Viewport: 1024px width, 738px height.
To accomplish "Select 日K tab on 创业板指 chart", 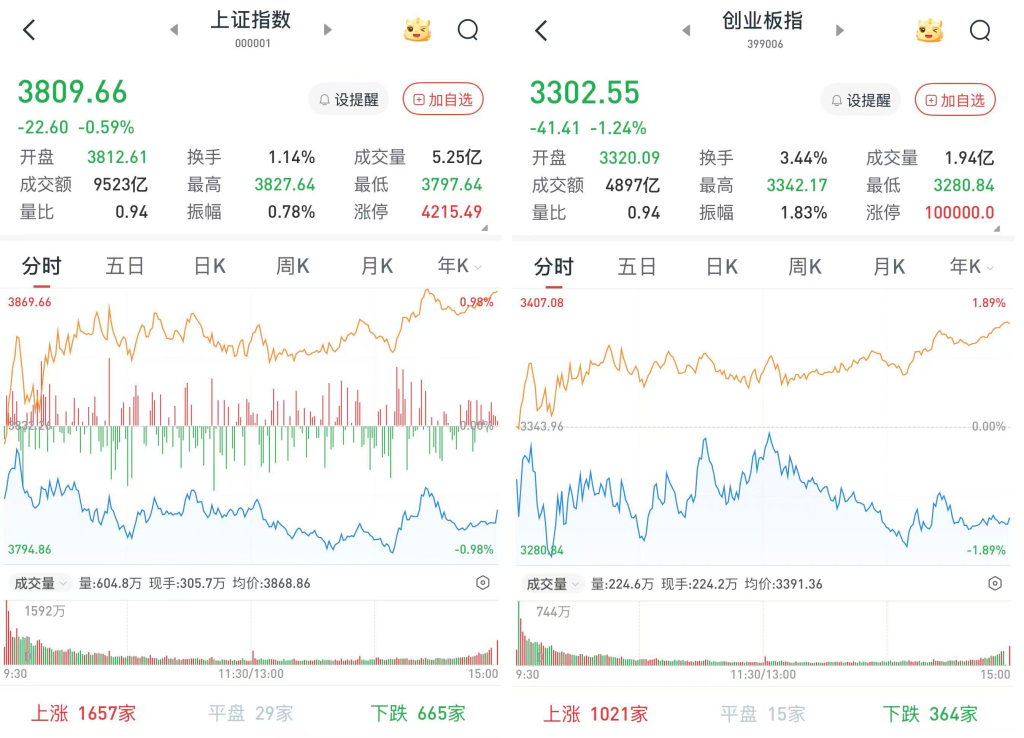I will pos(722,267).
